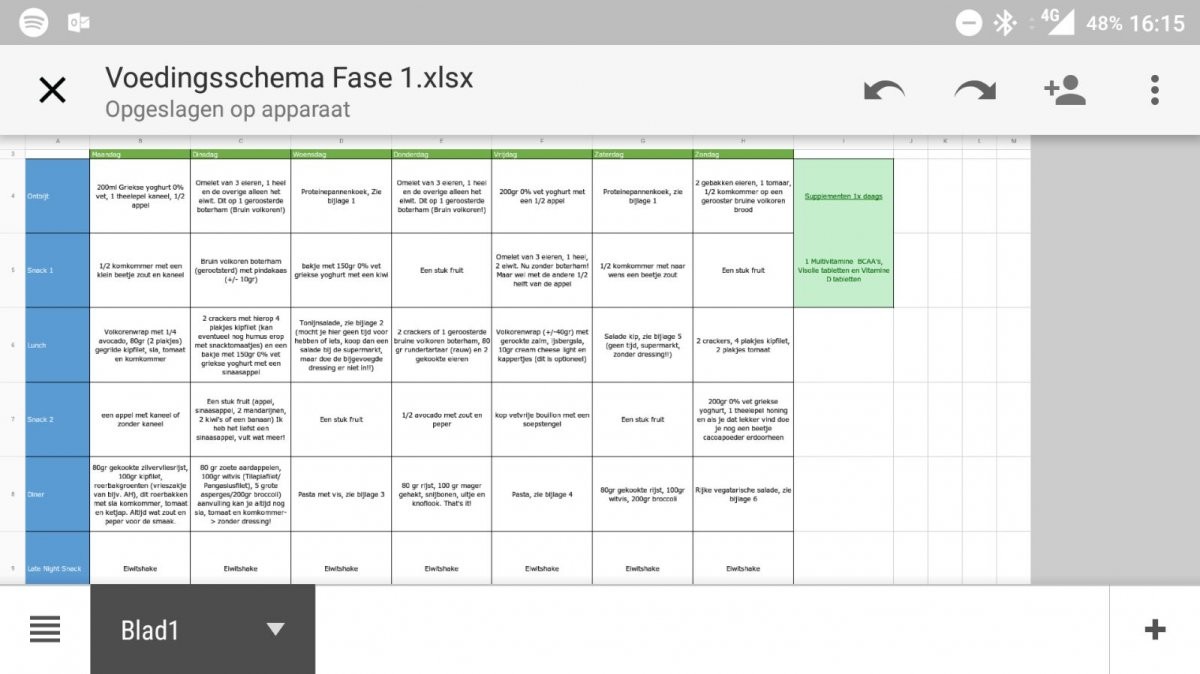Tap the Outlook notification icon

coord(78,22)
